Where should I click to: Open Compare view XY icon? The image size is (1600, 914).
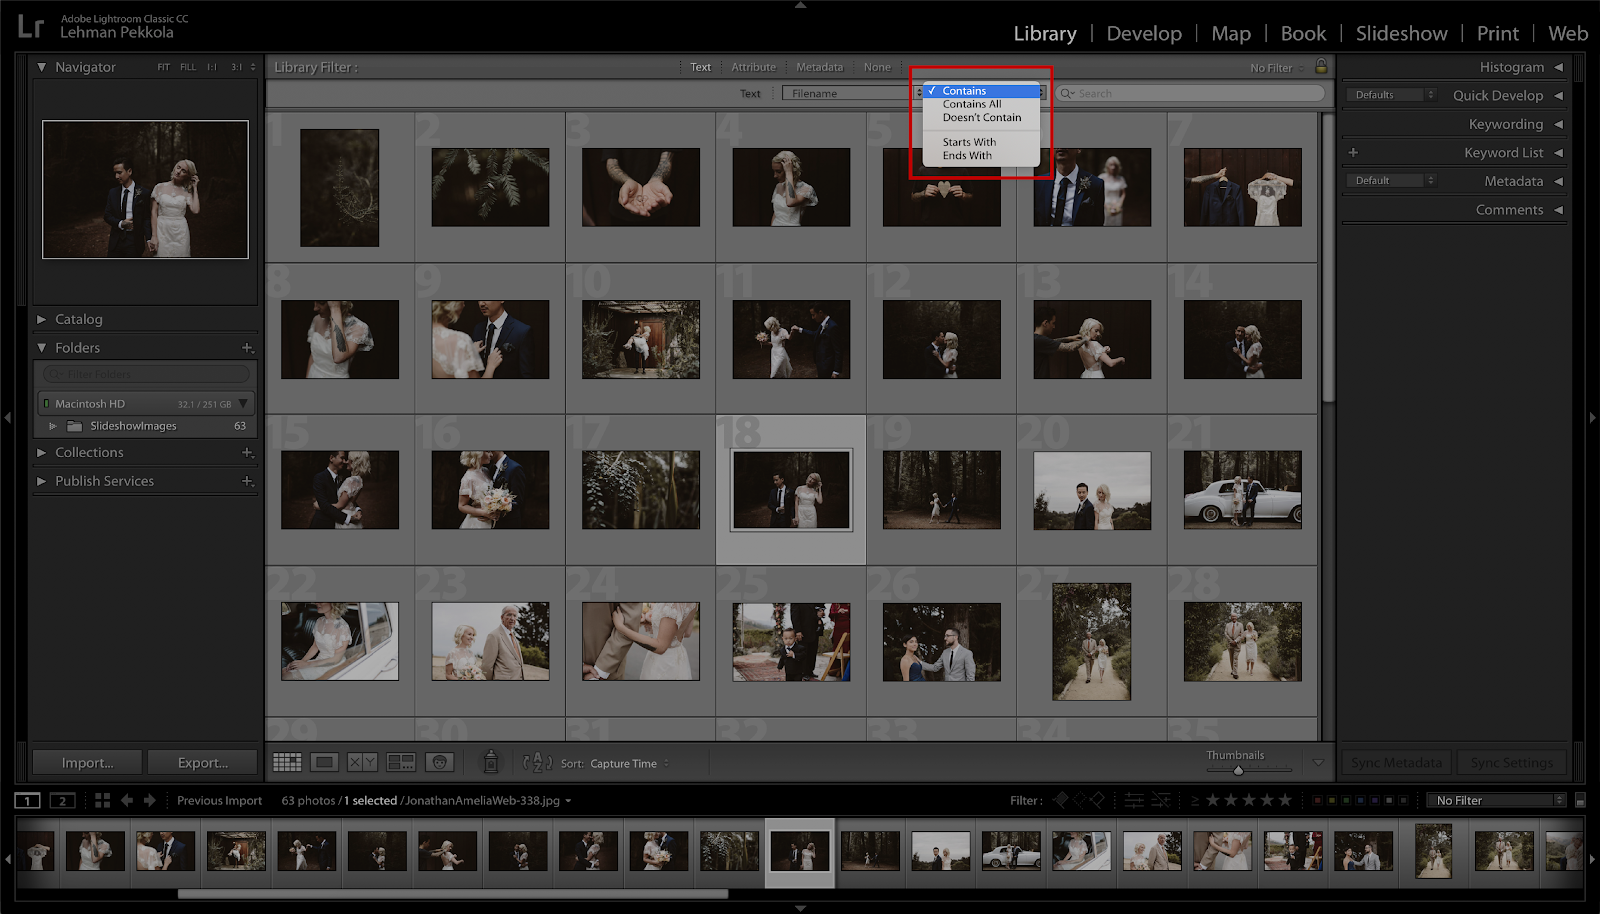(x=362, y=763)
